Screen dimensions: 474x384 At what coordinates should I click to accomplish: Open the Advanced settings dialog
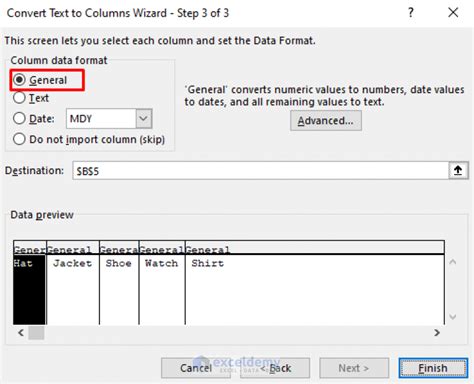click(x=326, y=121)
